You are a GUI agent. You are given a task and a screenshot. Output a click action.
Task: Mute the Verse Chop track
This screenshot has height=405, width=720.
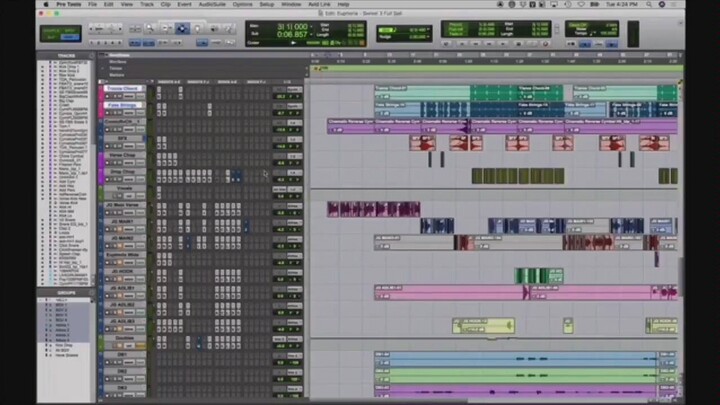tap(118, 163)
